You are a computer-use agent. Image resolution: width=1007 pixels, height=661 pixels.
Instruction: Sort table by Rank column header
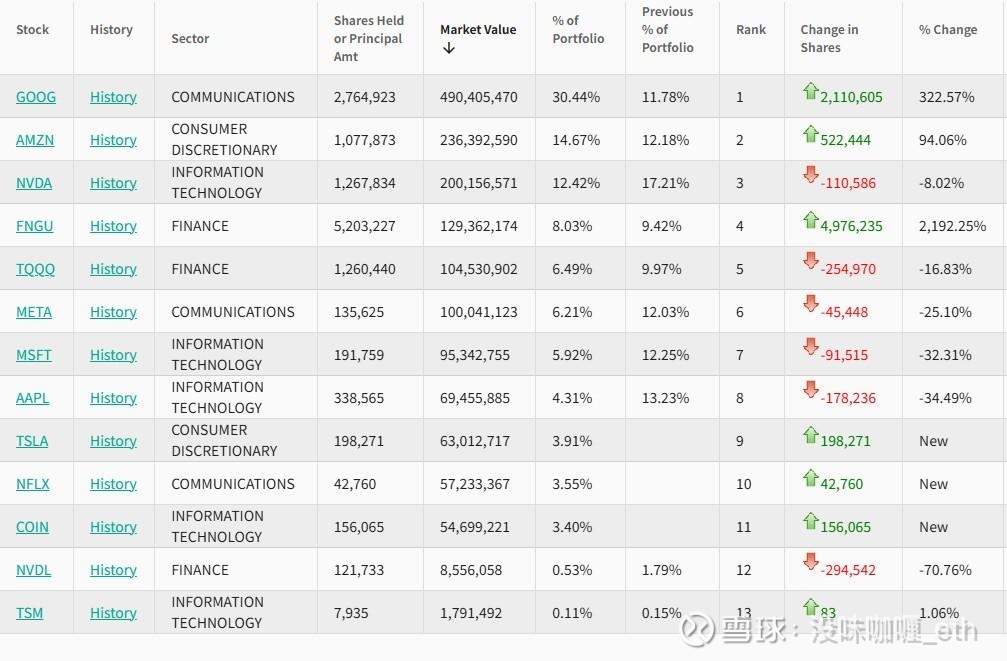point(751,30)
